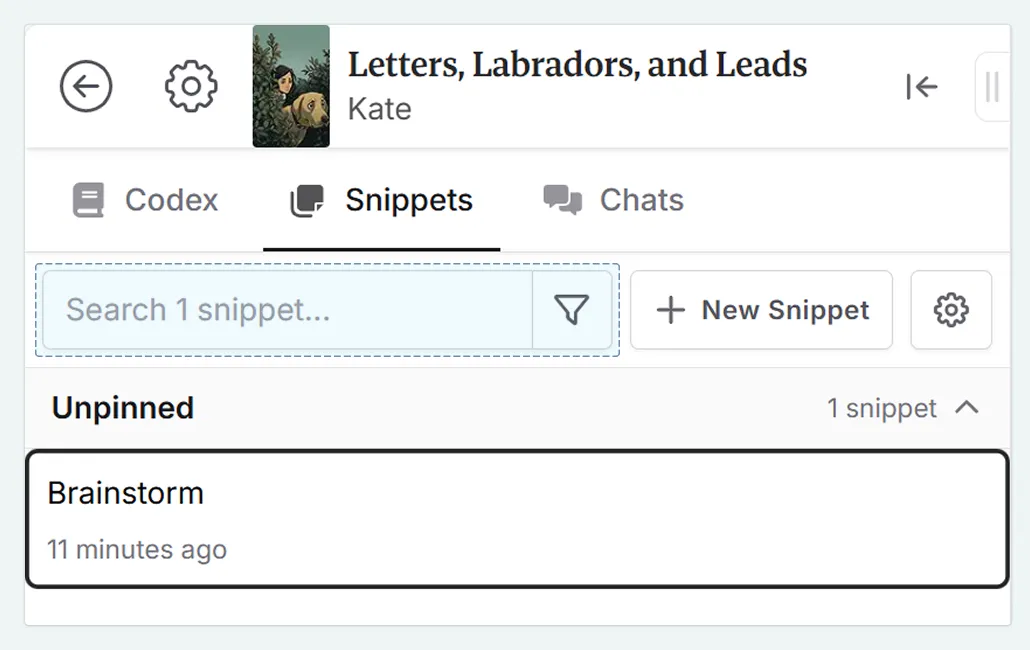Open the Chats tab
The image size is (1030, 650).
click(613, 199)
